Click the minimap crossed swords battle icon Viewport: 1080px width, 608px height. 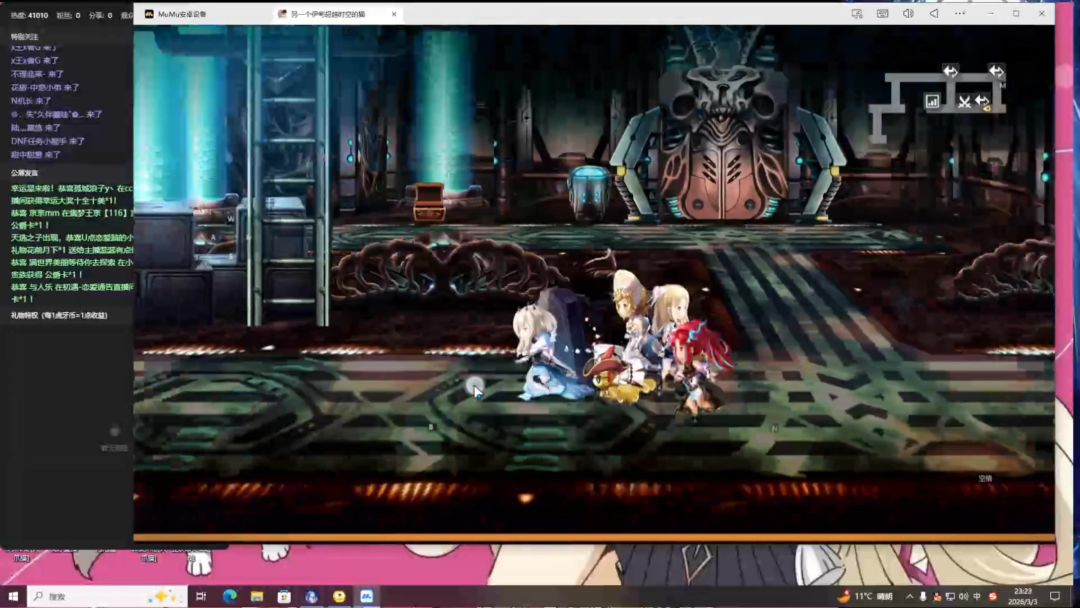pyautogui.click(x=964, y=103)
